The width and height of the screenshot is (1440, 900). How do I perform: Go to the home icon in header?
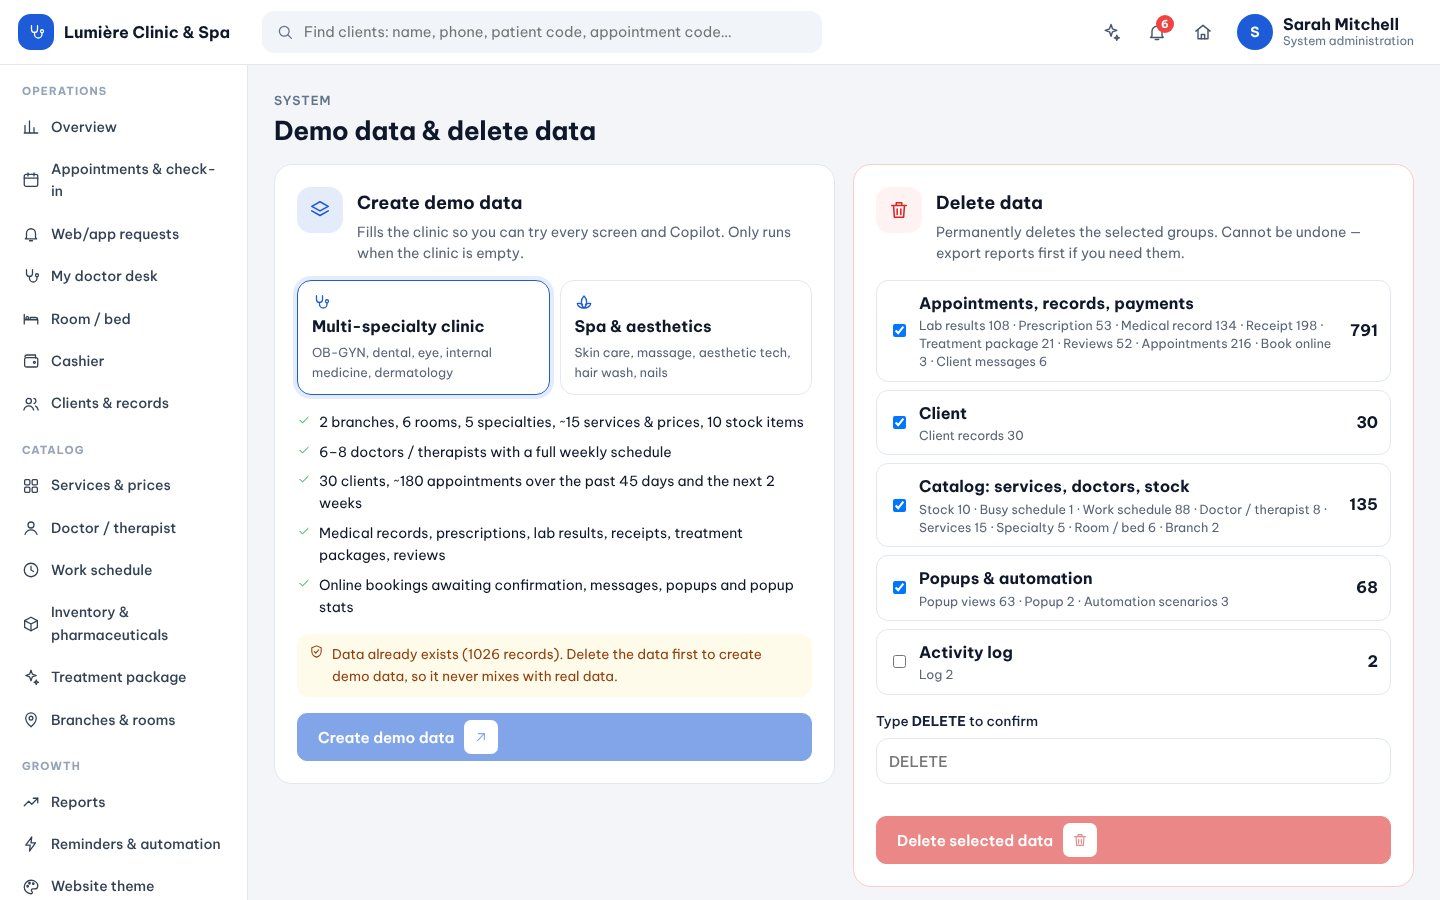pos(1203,32)
